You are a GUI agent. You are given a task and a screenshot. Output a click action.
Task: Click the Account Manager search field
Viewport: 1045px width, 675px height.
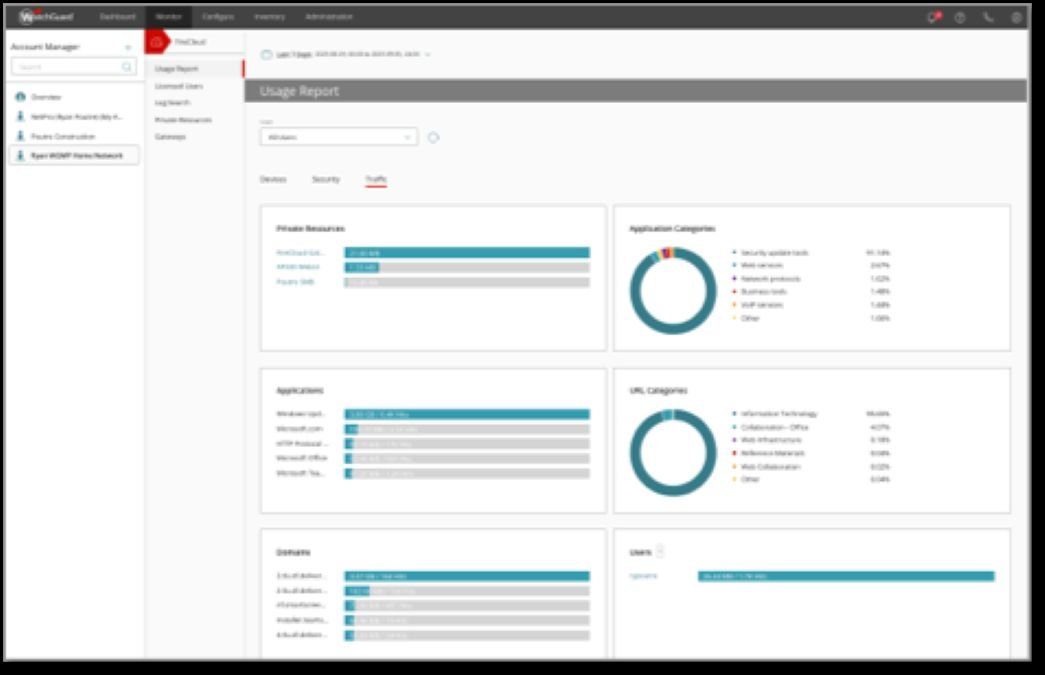click(x=65, y=67)
